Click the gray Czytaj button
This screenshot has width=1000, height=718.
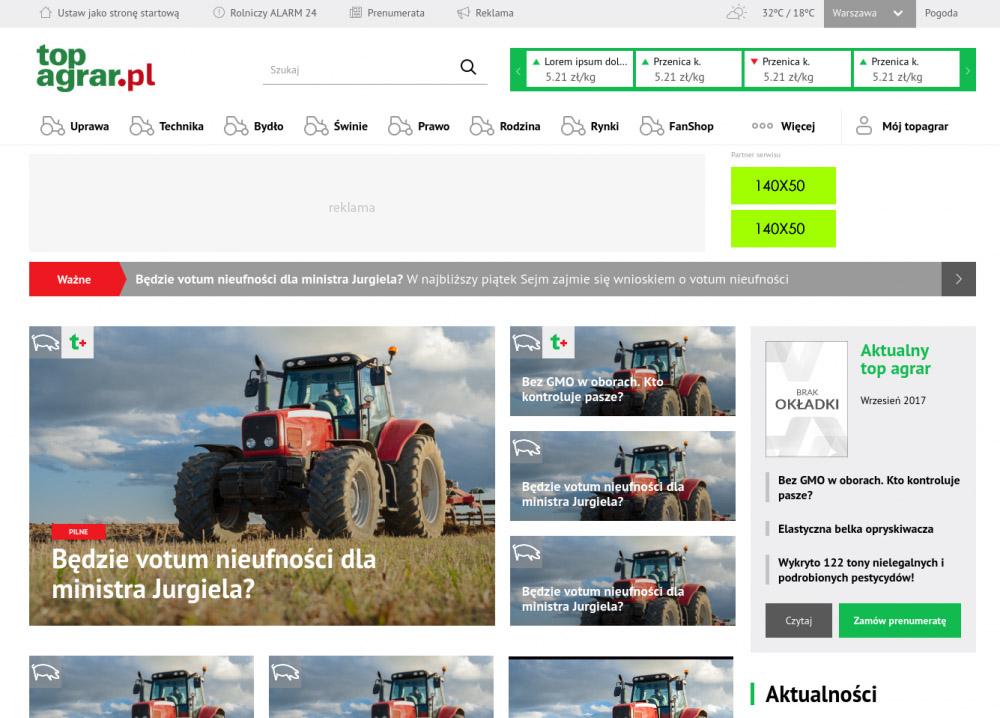[x=798, y=620]
